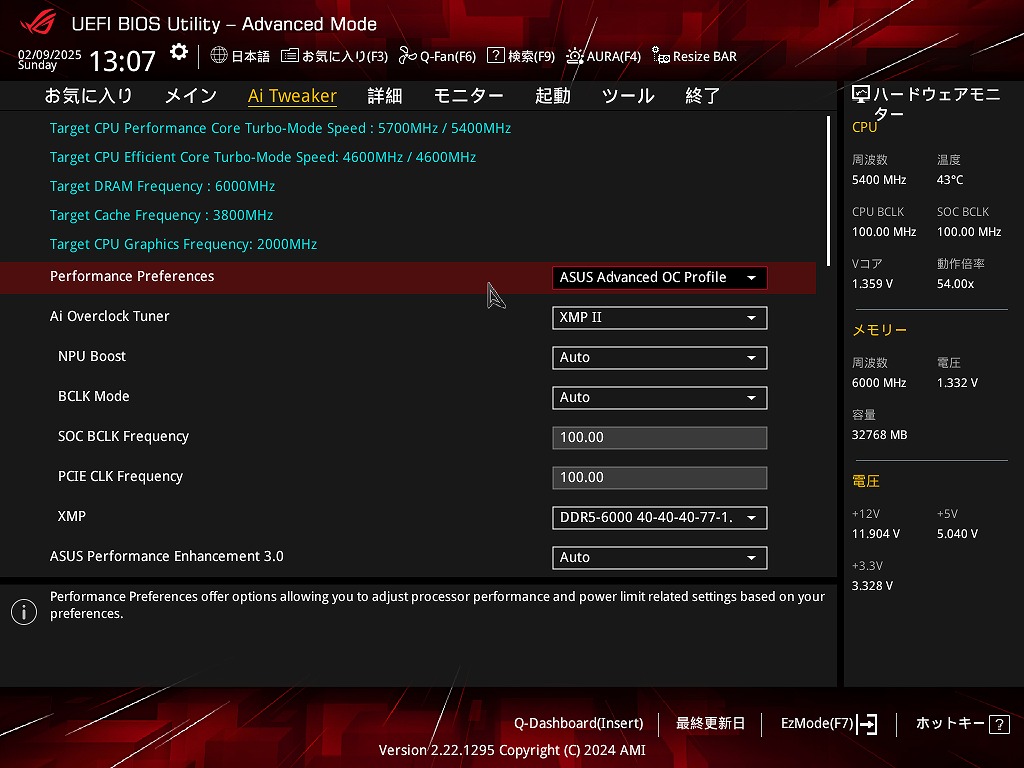Screen dimensions: 1024x768
Task: Click +12V reading 11.904 V
Action: 876,534
